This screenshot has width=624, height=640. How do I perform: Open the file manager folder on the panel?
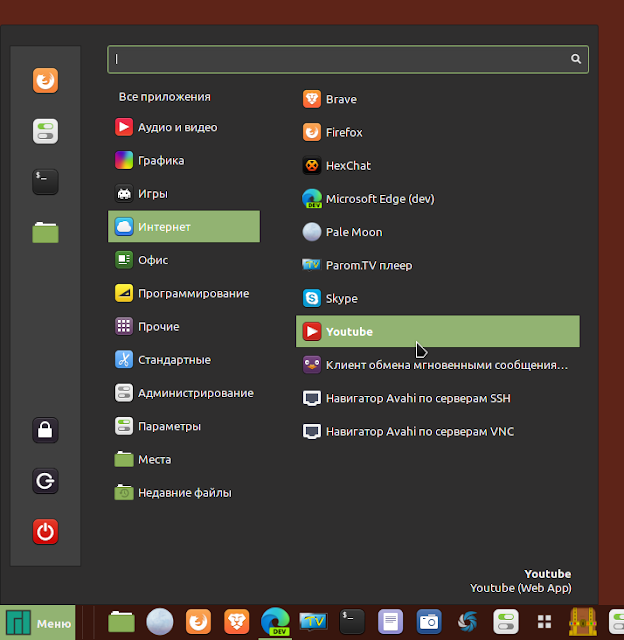pyautogui.click(x=121, y=622)
